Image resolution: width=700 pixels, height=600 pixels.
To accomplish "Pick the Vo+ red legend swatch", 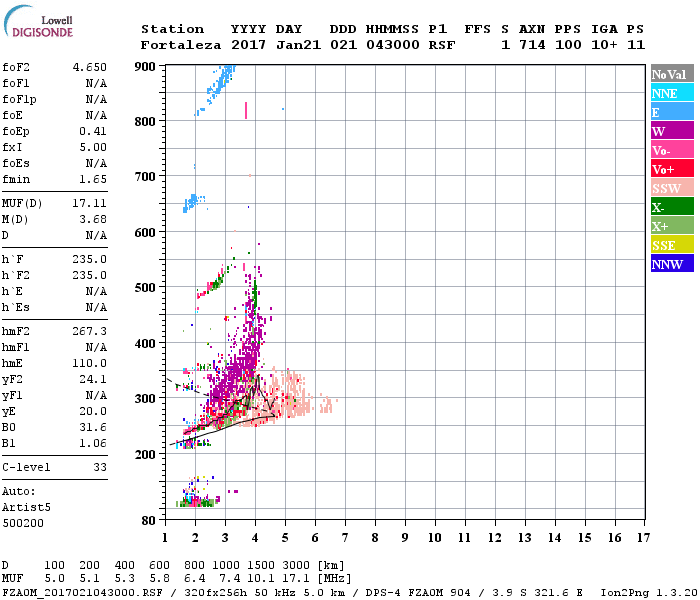I will [671, 169].
